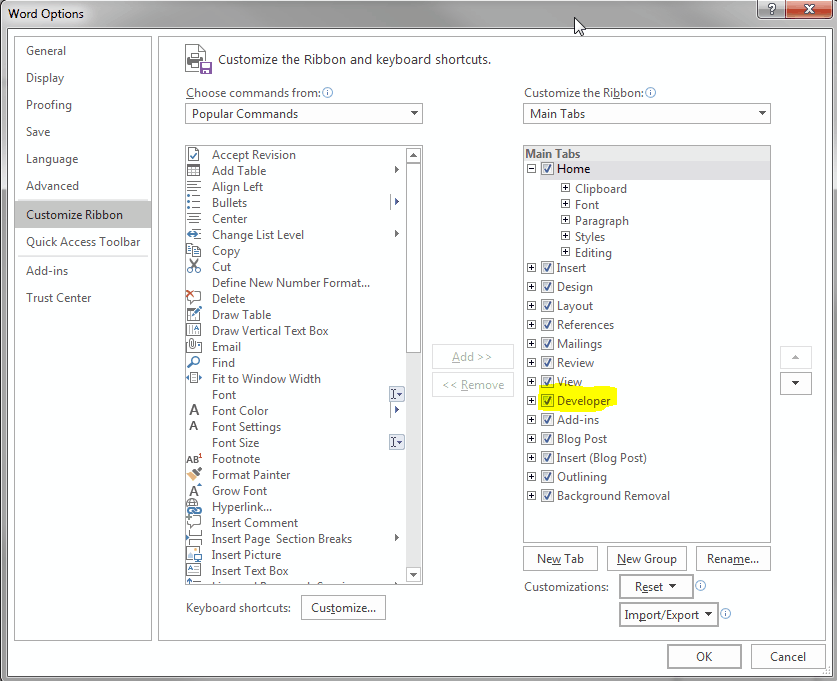Click the commands list scroll up arrow
Screen dimensions: 837x681
point(414,155)
